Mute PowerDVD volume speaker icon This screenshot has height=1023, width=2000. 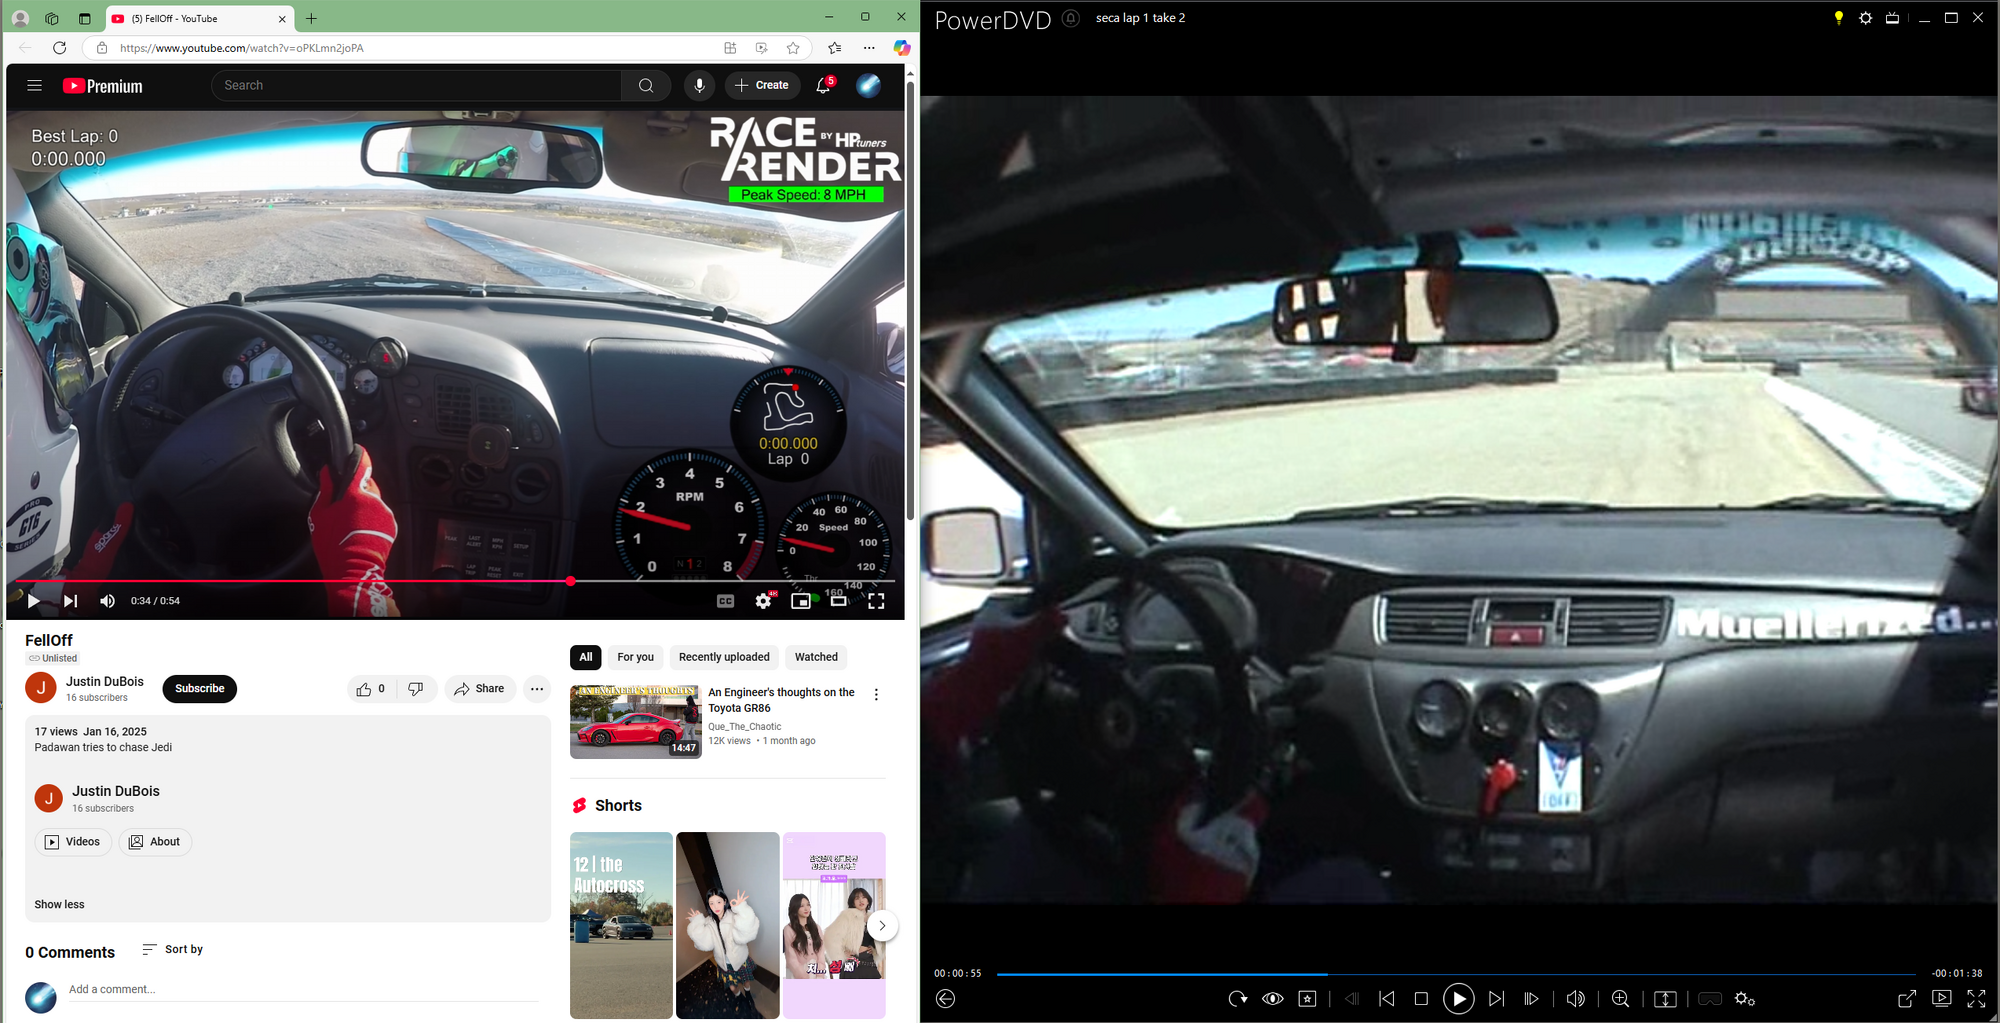(1575, 999)
